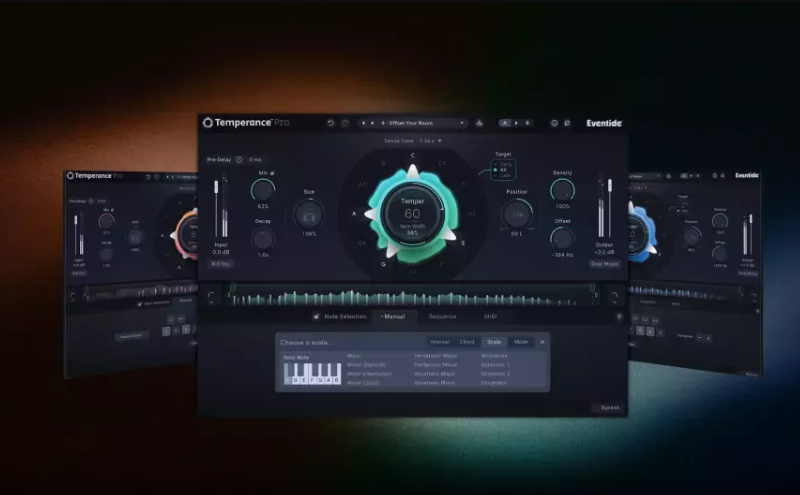800x495 pixels.
Task: Choose the Major scale
Action: point(354,356)
